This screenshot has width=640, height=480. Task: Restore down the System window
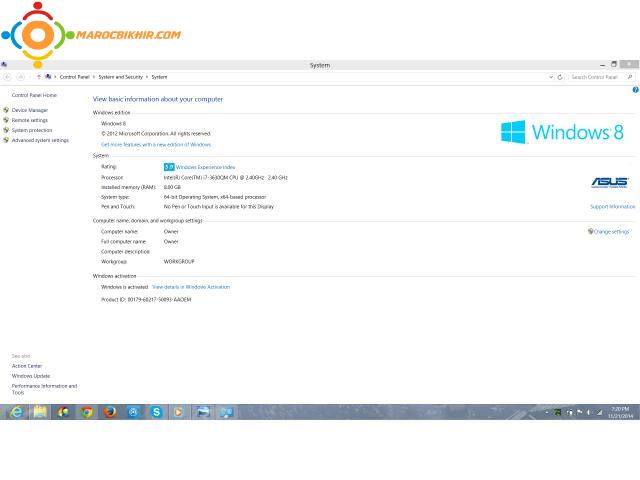coord(613,64)
